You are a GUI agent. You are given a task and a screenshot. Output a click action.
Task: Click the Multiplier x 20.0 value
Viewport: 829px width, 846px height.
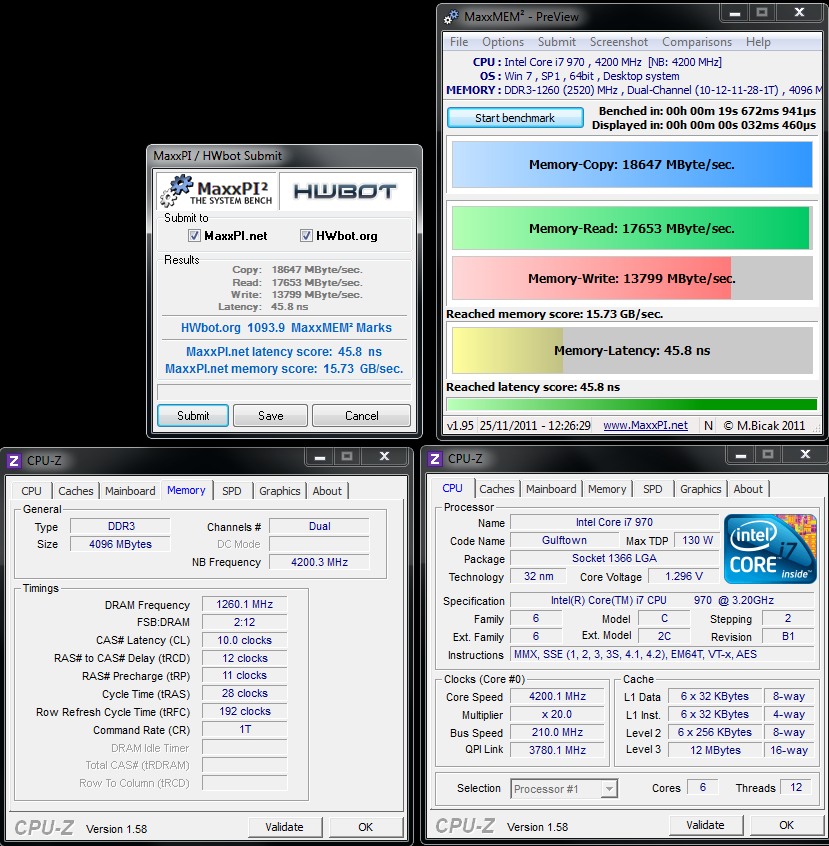558,714
